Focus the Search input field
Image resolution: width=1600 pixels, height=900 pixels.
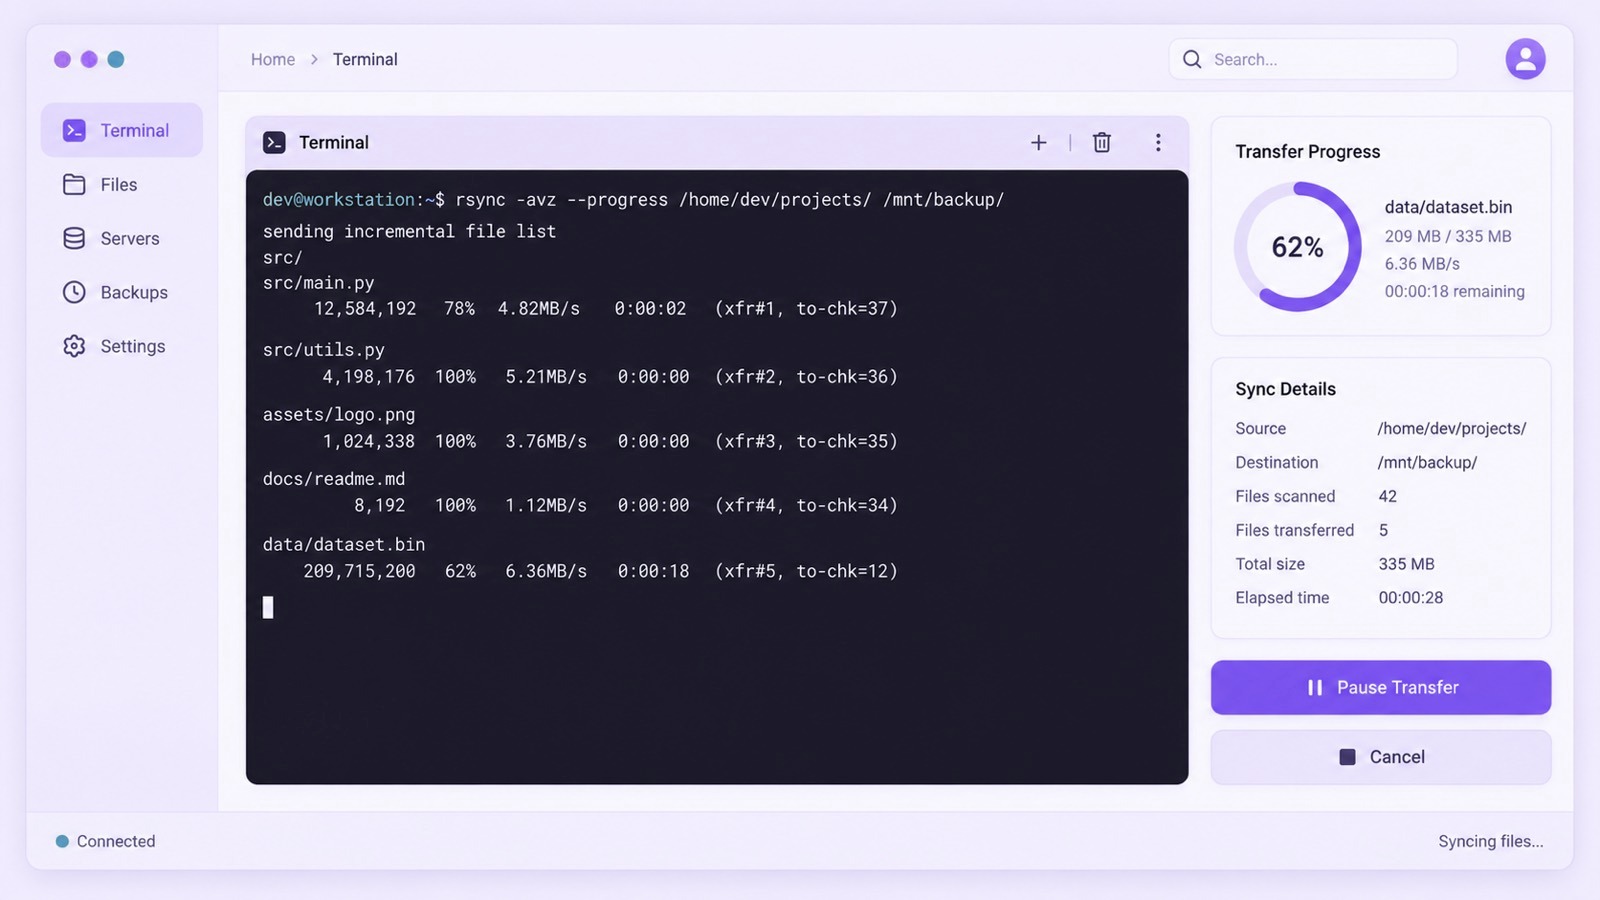pyautogui.click(x=1313, y=59)
